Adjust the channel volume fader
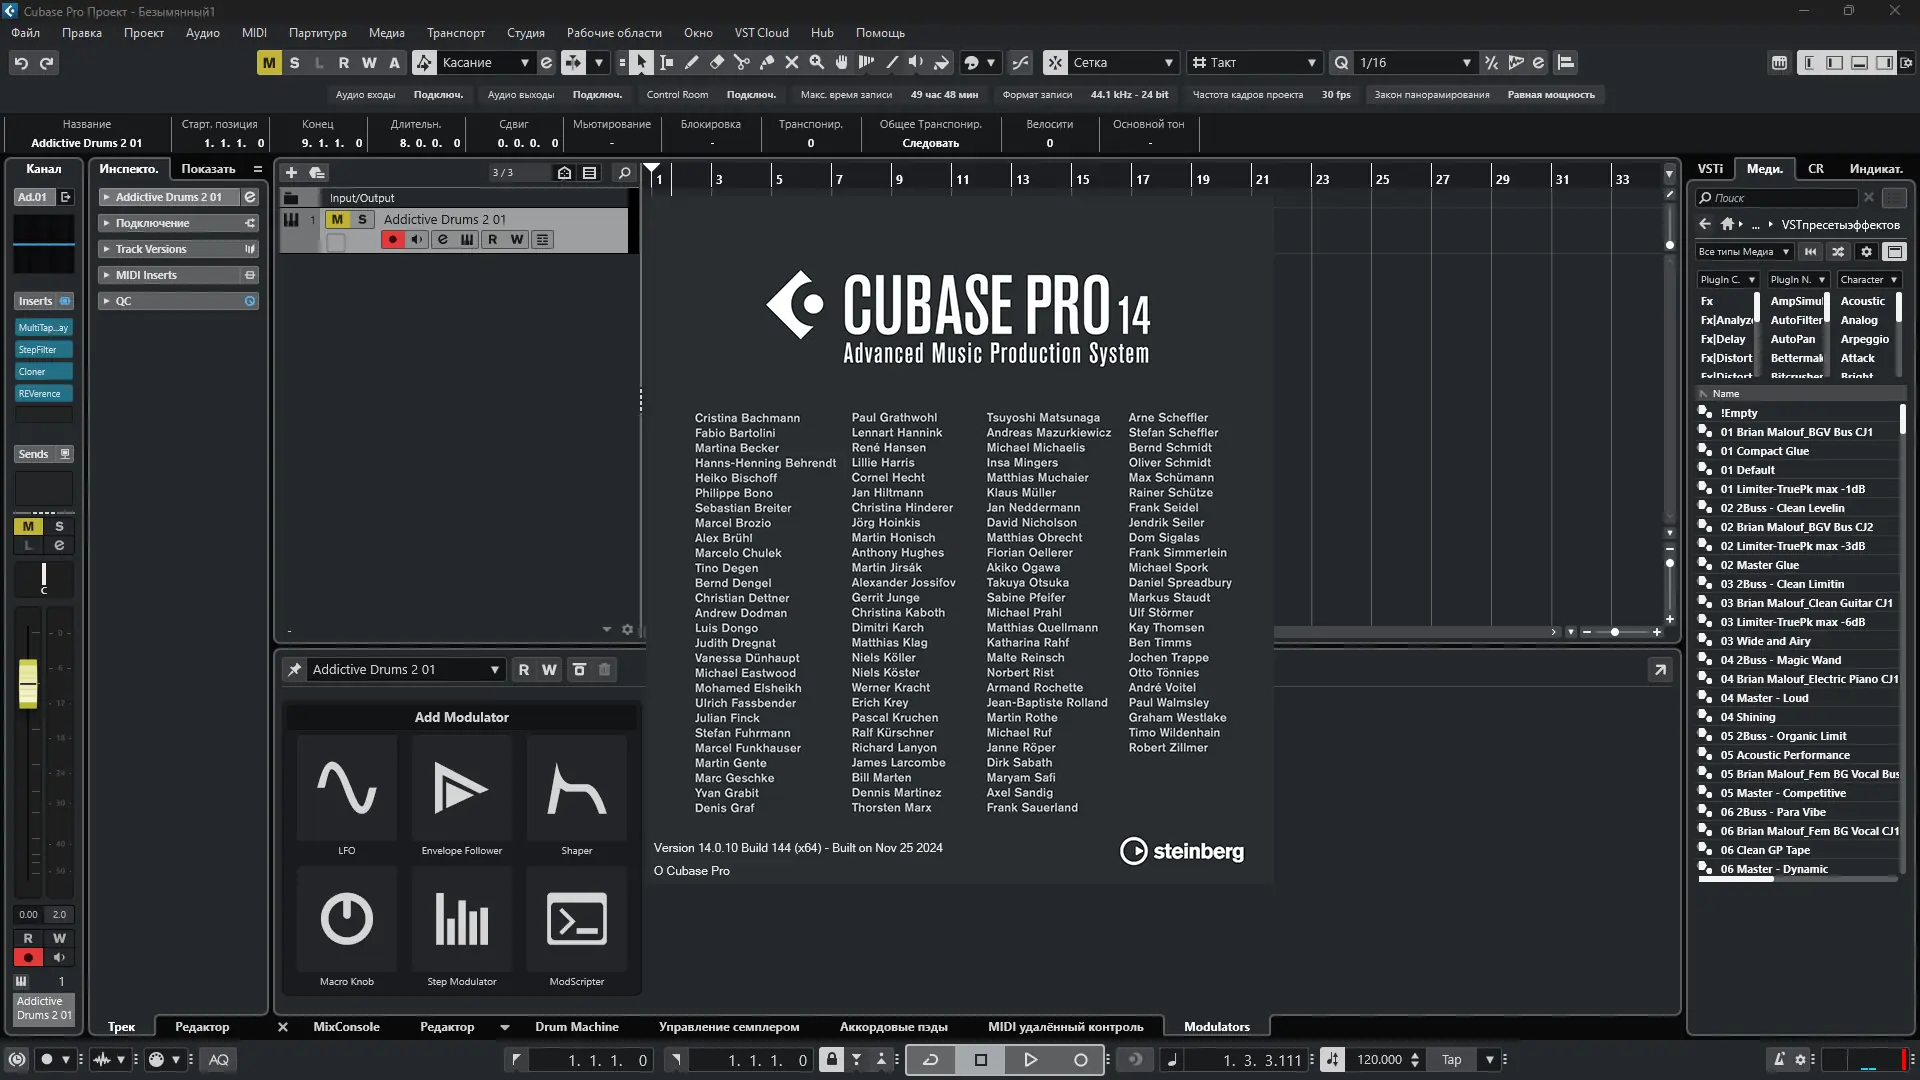This screenshot has width=1920, height=1080. tap(28, 684)
